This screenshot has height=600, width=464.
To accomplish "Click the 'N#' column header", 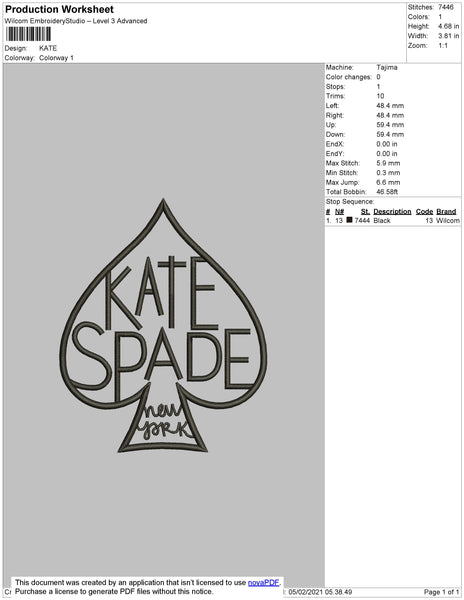I will (339, 211).
